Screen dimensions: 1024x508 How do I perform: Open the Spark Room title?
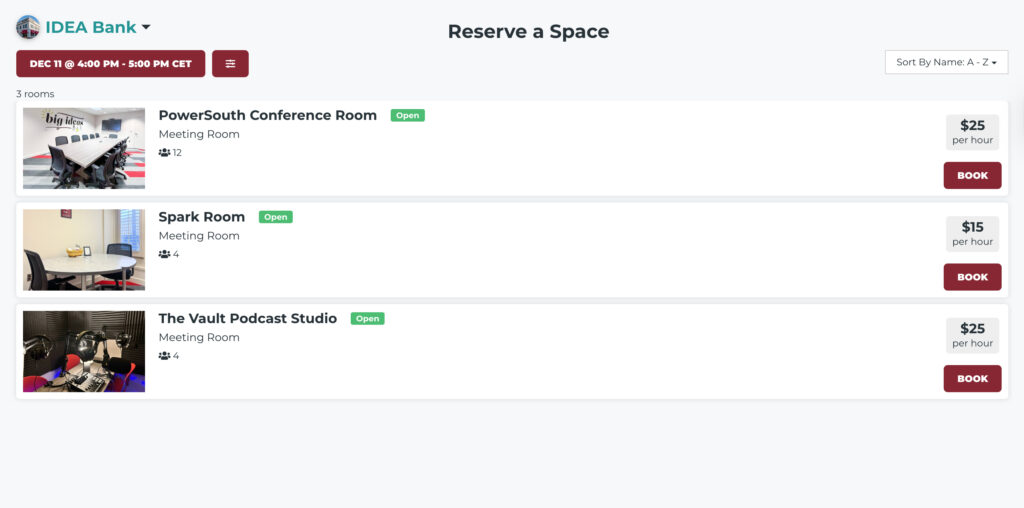[x=202, y=217]
